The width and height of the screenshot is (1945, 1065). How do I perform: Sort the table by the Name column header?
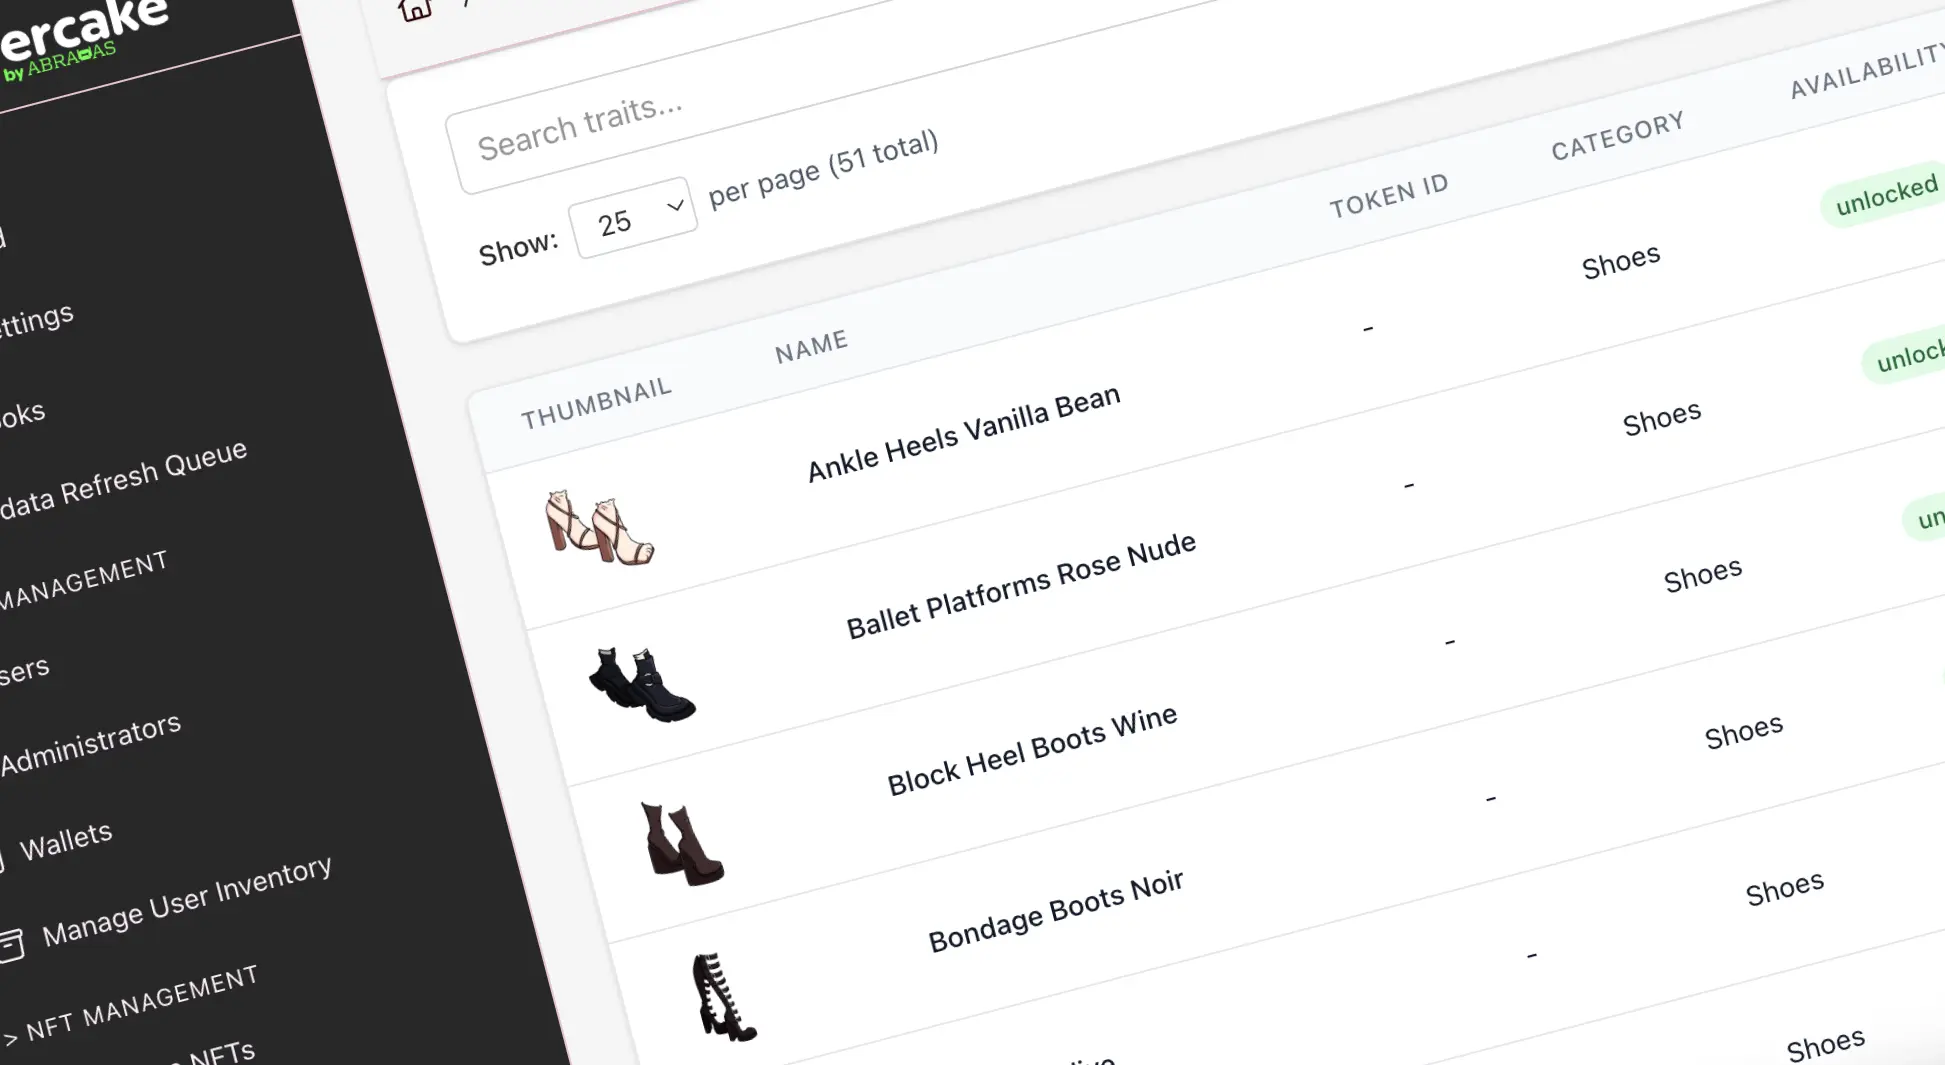811,347
